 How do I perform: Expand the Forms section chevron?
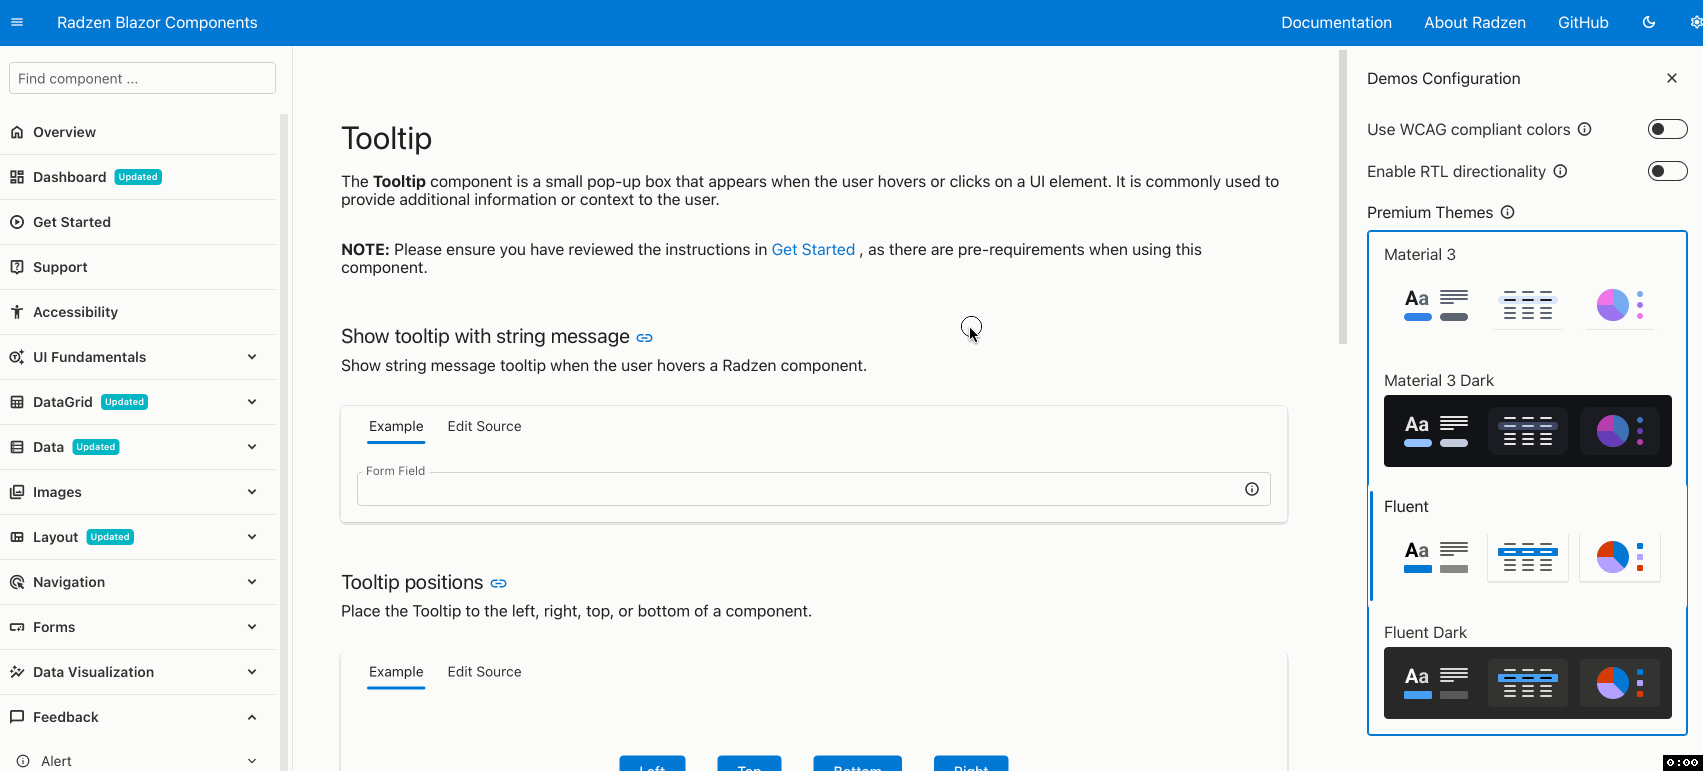coord(252,627)
